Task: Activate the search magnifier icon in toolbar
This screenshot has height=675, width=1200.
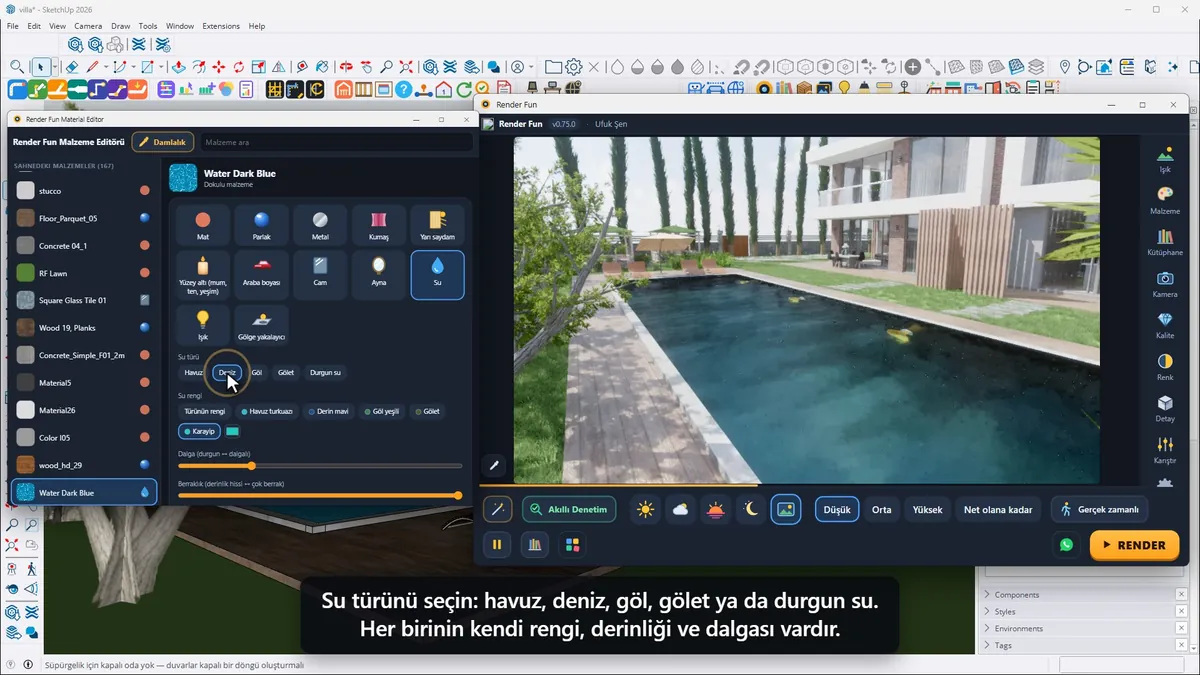Action: 17,67
